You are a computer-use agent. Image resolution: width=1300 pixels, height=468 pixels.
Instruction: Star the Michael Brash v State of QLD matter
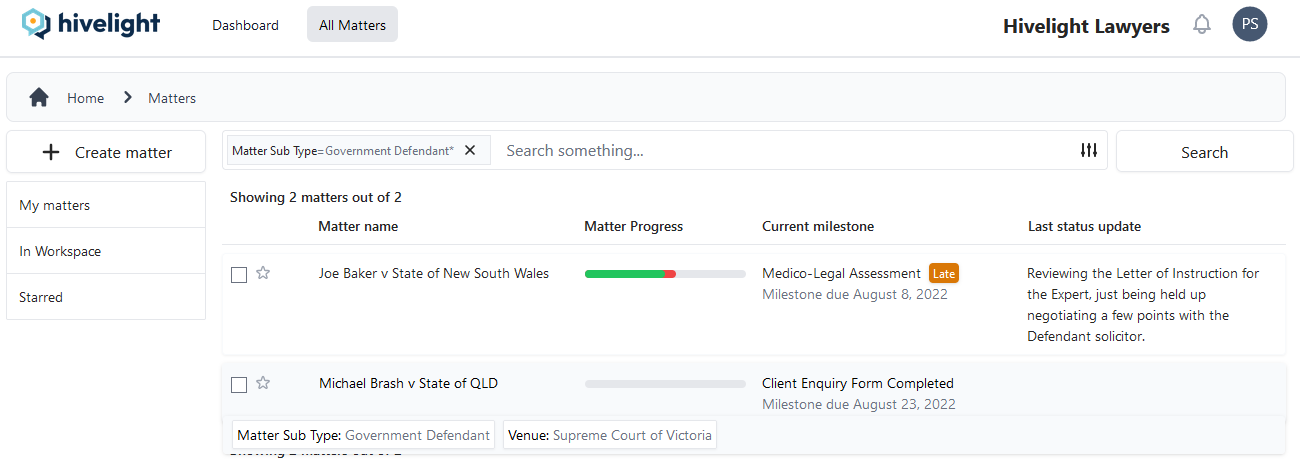[x=263, y=383]
